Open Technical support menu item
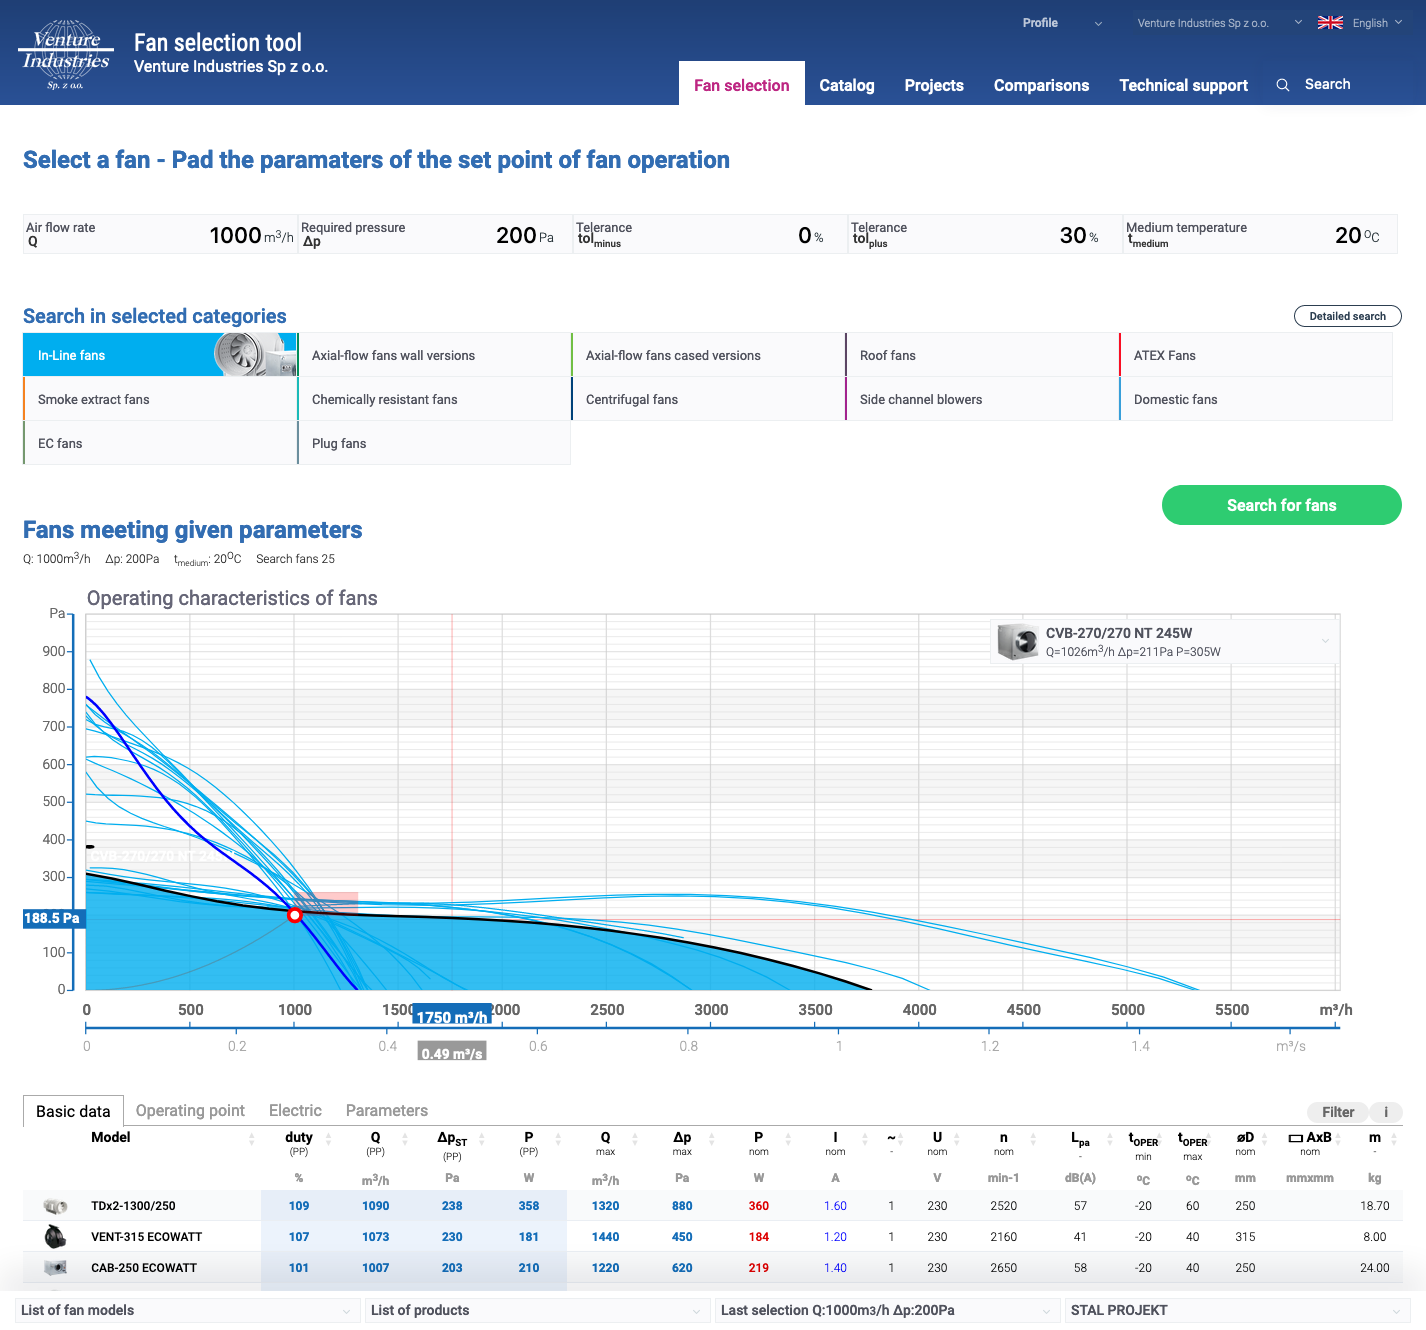 coord(1183,85)
